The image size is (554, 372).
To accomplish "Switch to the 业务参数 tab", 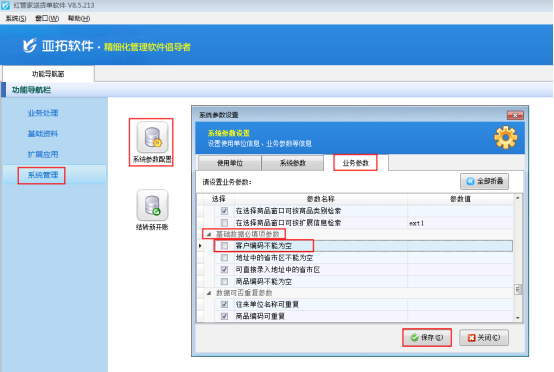I will 355,163.
